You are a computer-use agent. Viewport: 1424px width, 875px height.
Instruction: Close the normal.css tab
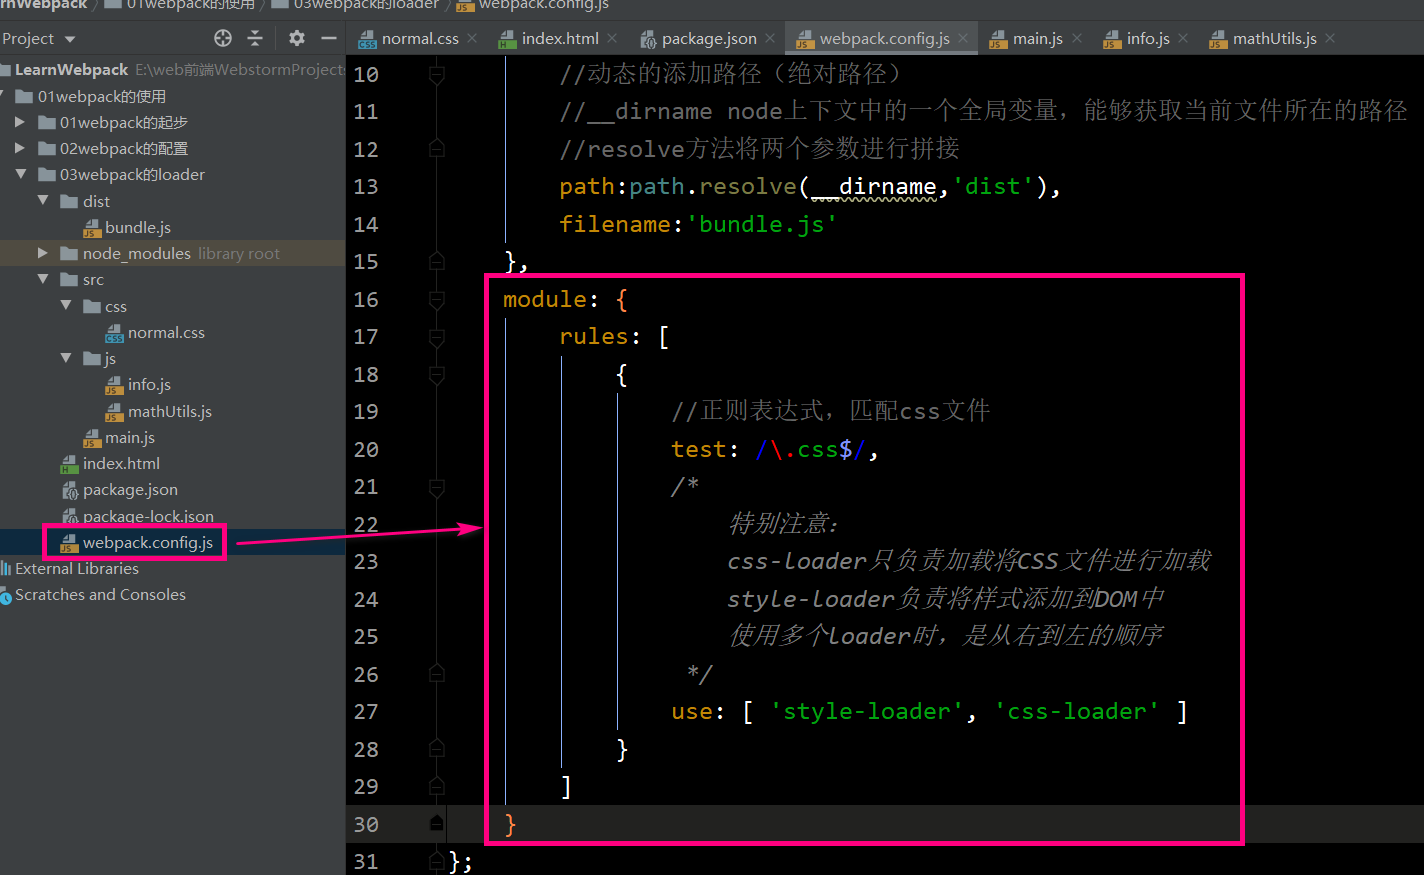[472, 38]
